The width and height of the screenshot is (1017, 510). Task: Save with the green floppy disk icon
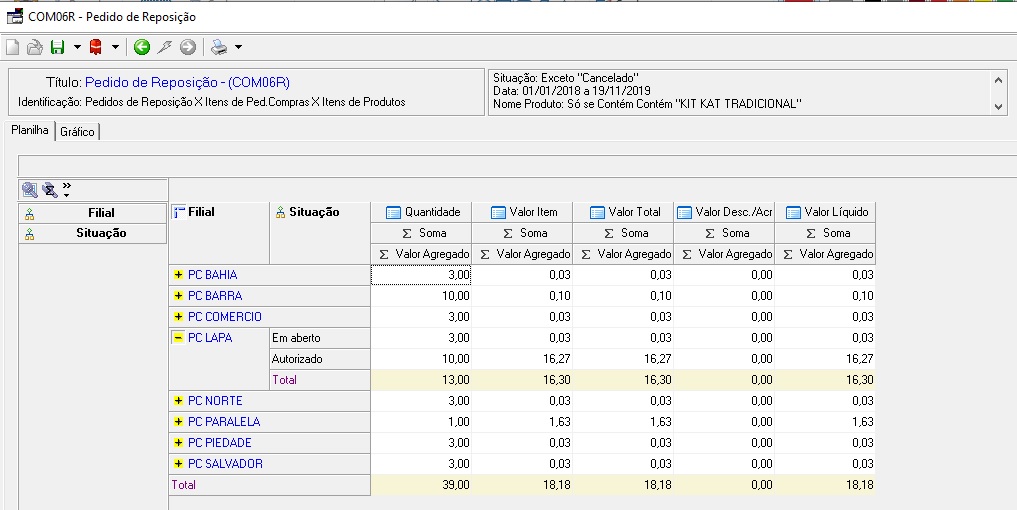58,47
